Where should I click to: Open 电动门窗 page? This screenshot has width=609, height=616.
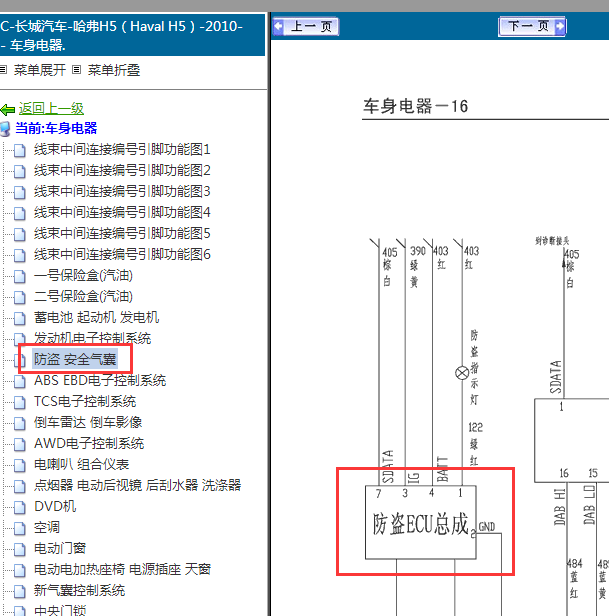(60, 548)
